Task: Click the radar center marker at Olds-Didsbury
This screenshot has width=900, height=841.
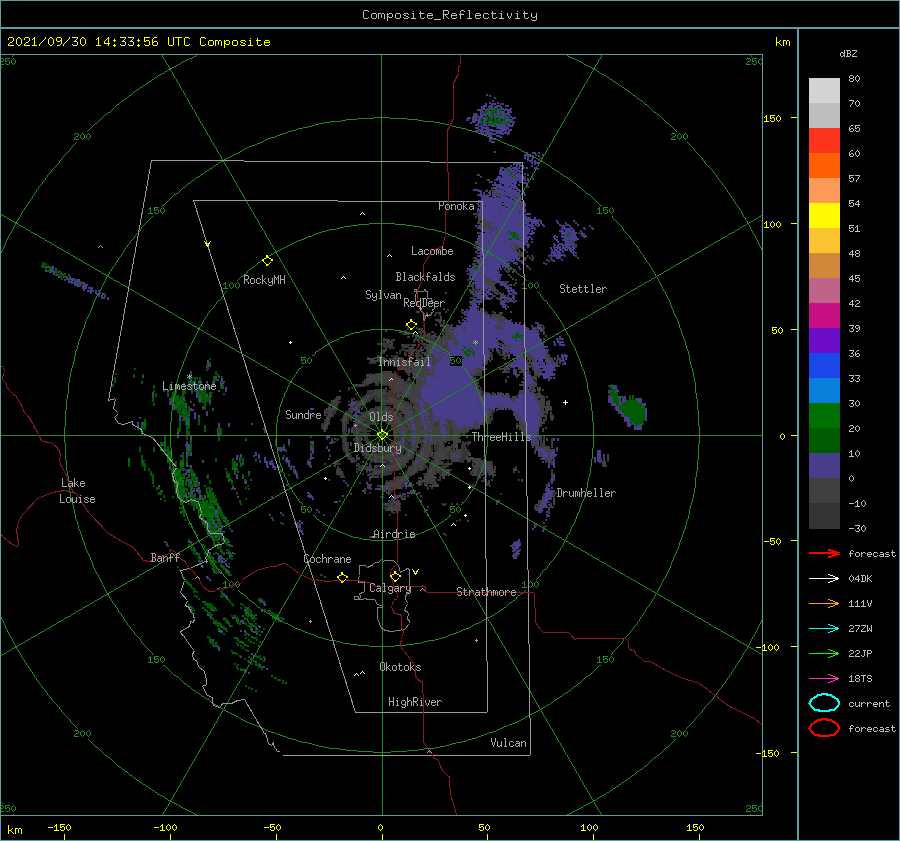Action: [x=382, y=435]
